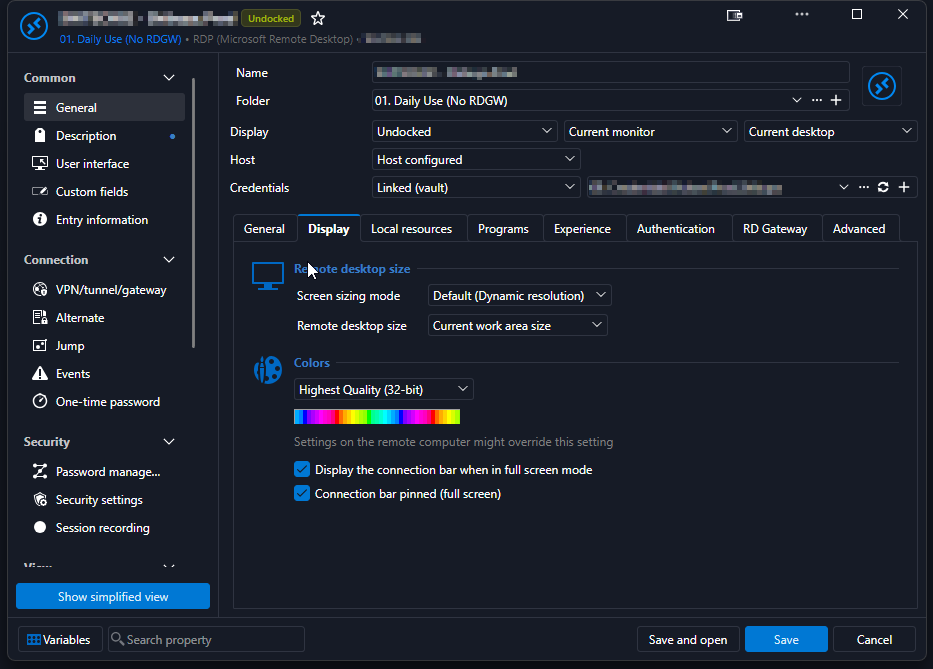This screenshot has width=933, height=669.
Task: Add a new credential with the plus icon
Action: [x=904, y=187]
